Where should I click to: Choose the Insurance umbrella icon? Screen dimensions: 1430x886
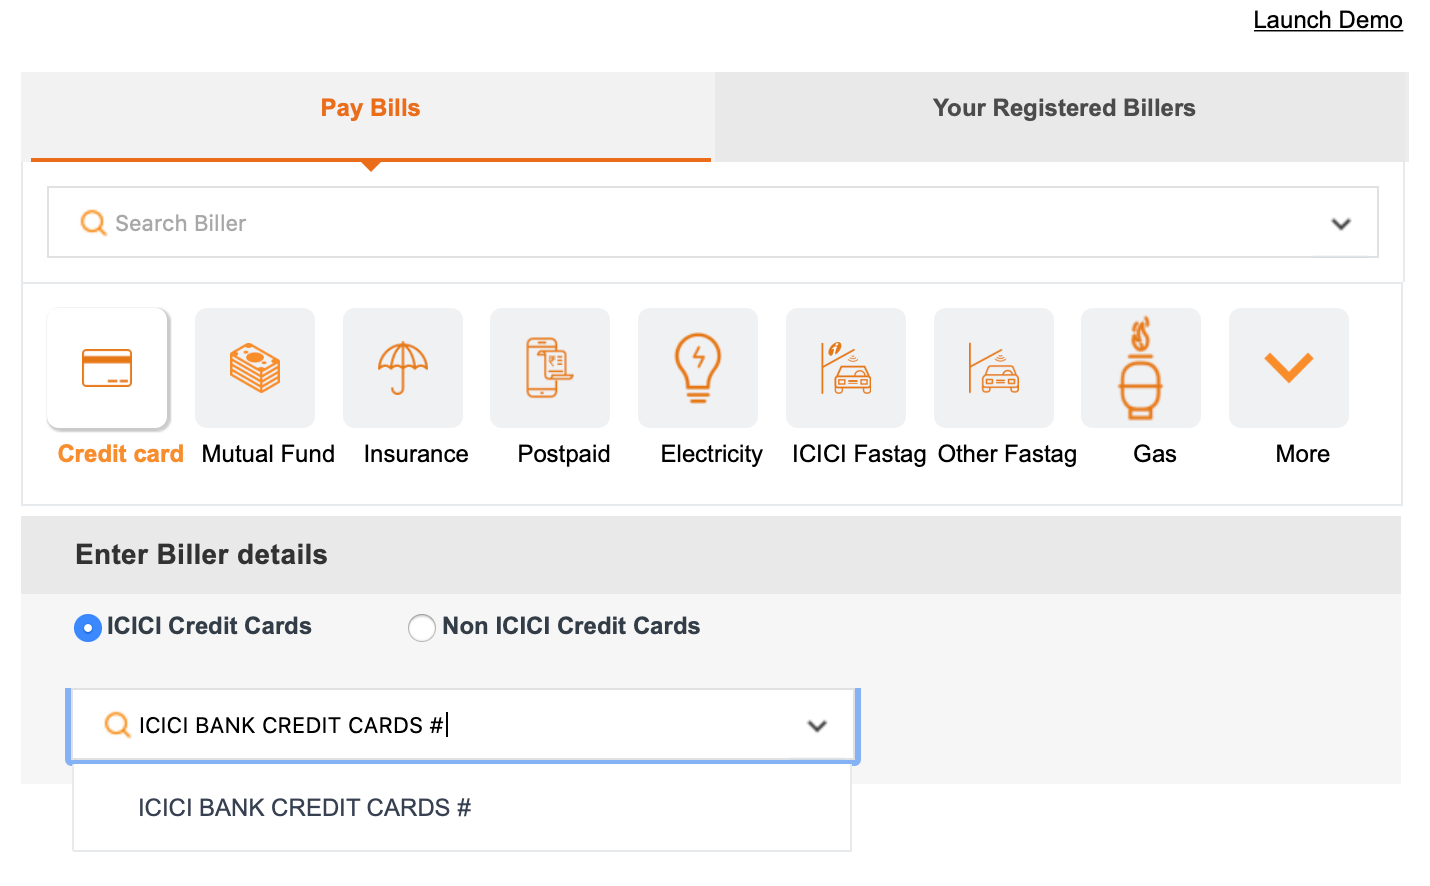(x=403, y=367)
